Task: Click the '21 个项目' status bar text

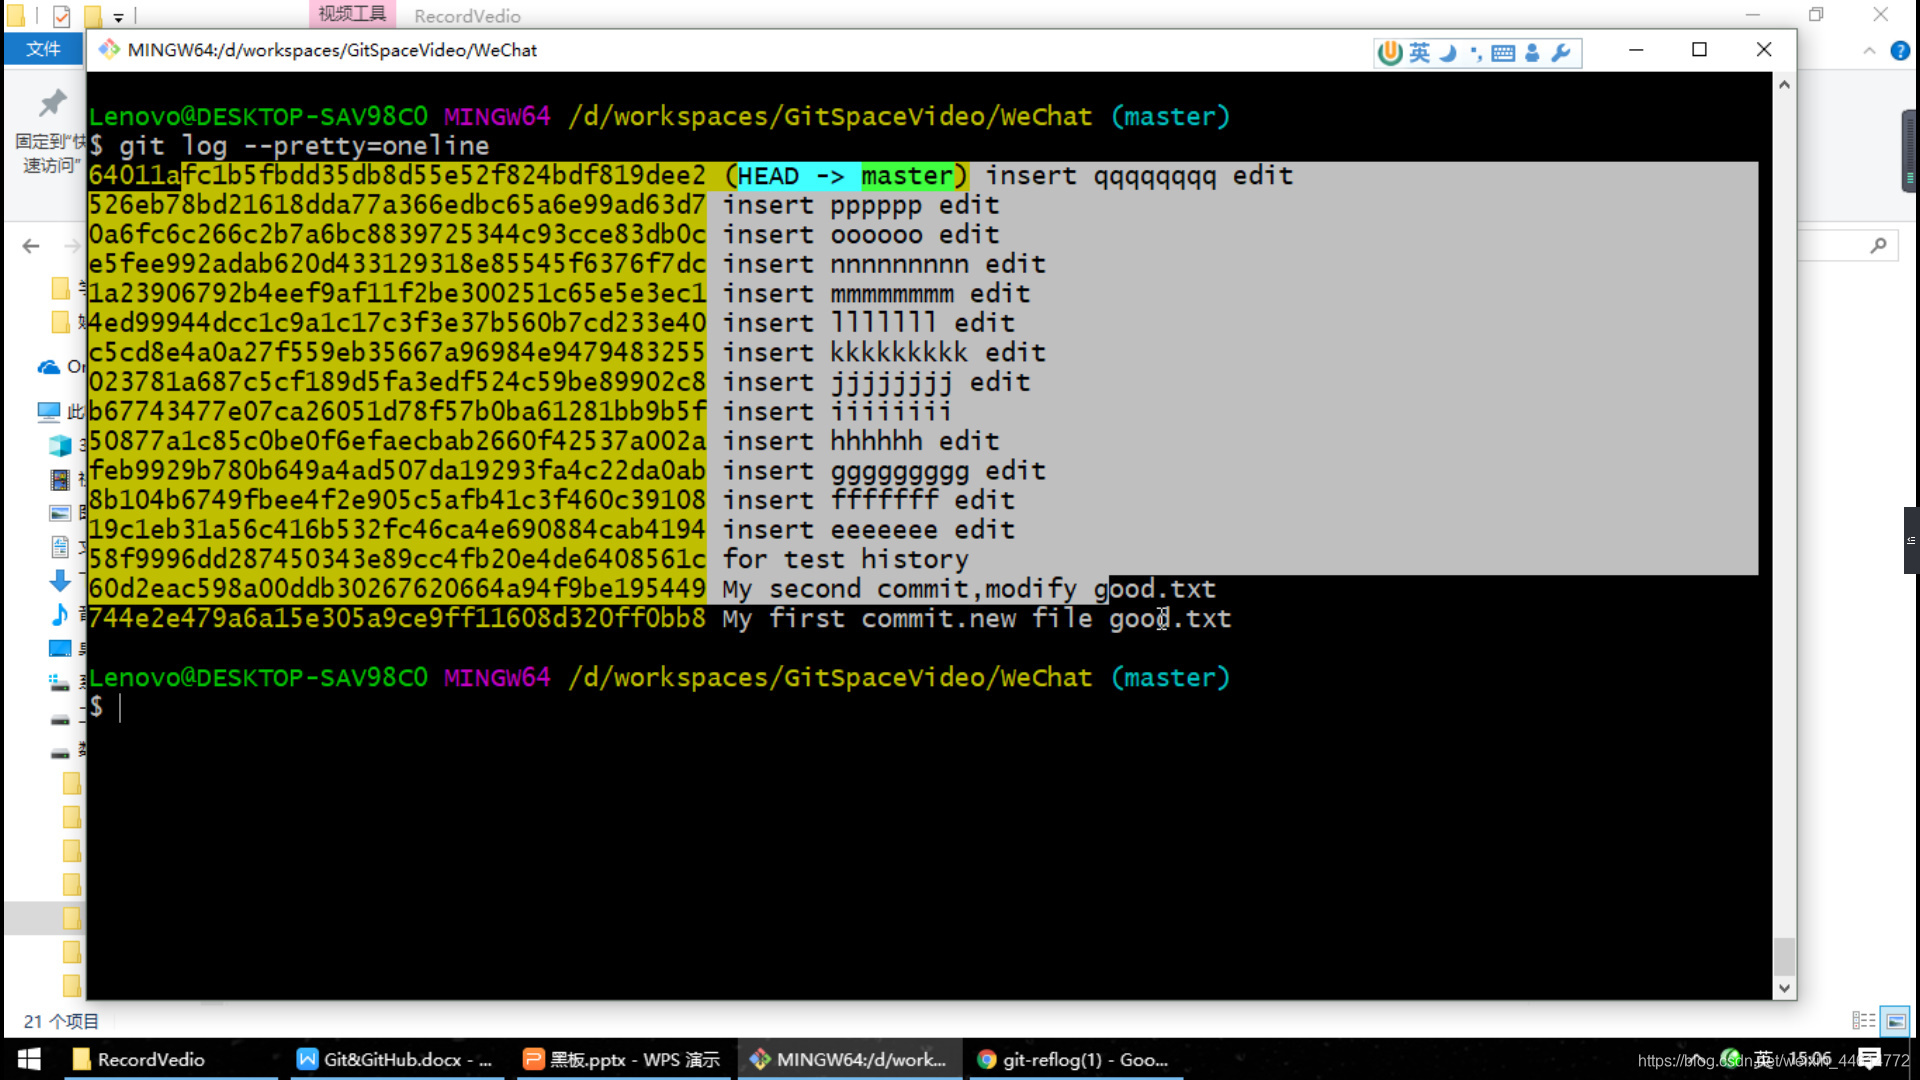Action: pos(61,1021)
